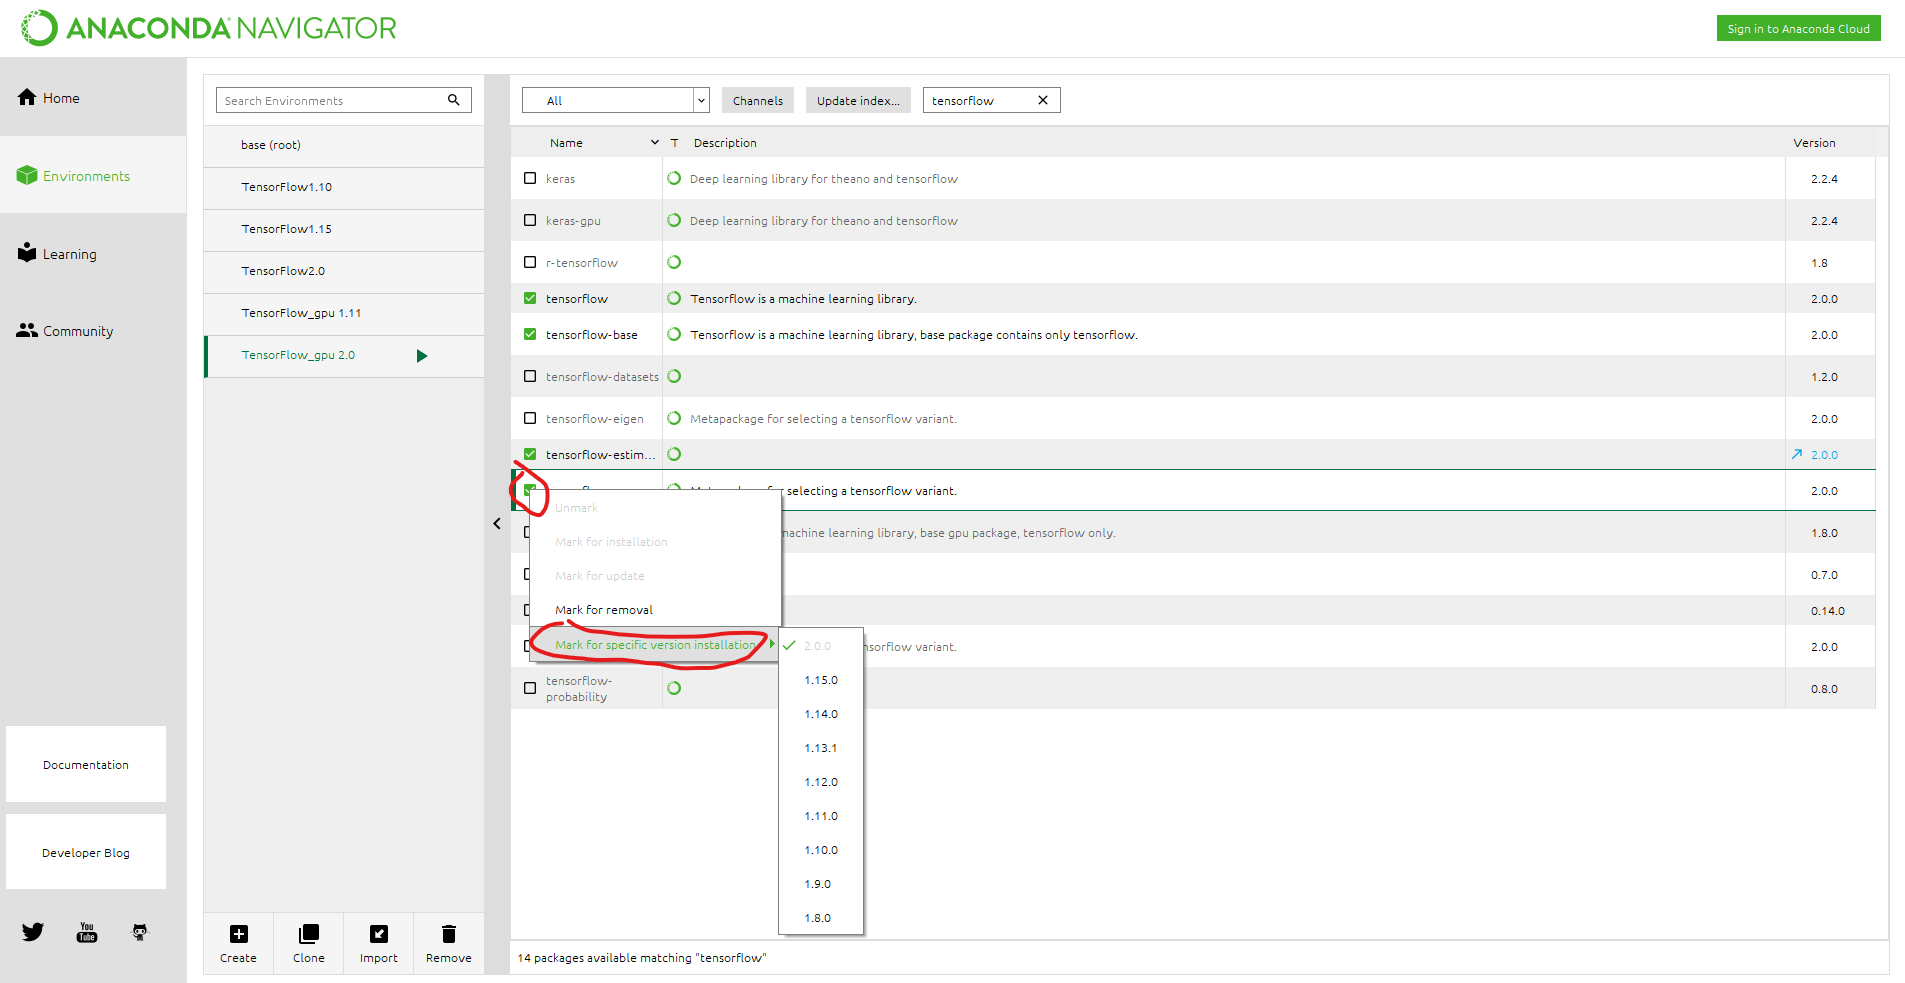
Task: Choose version 1.12.0 from submenu
Action: coord(821,782)
